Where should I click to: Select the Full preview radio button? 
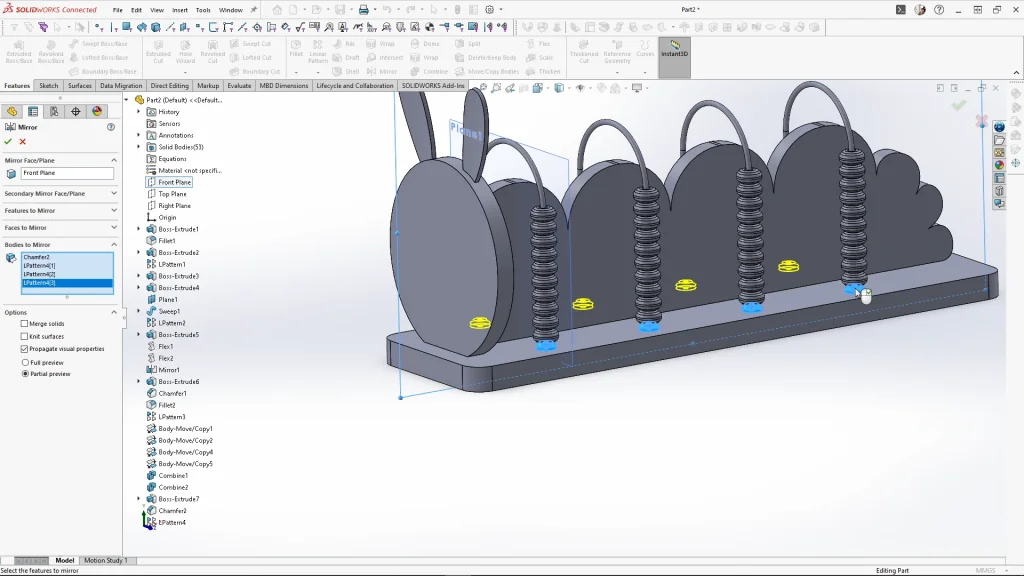click(25, 362)
